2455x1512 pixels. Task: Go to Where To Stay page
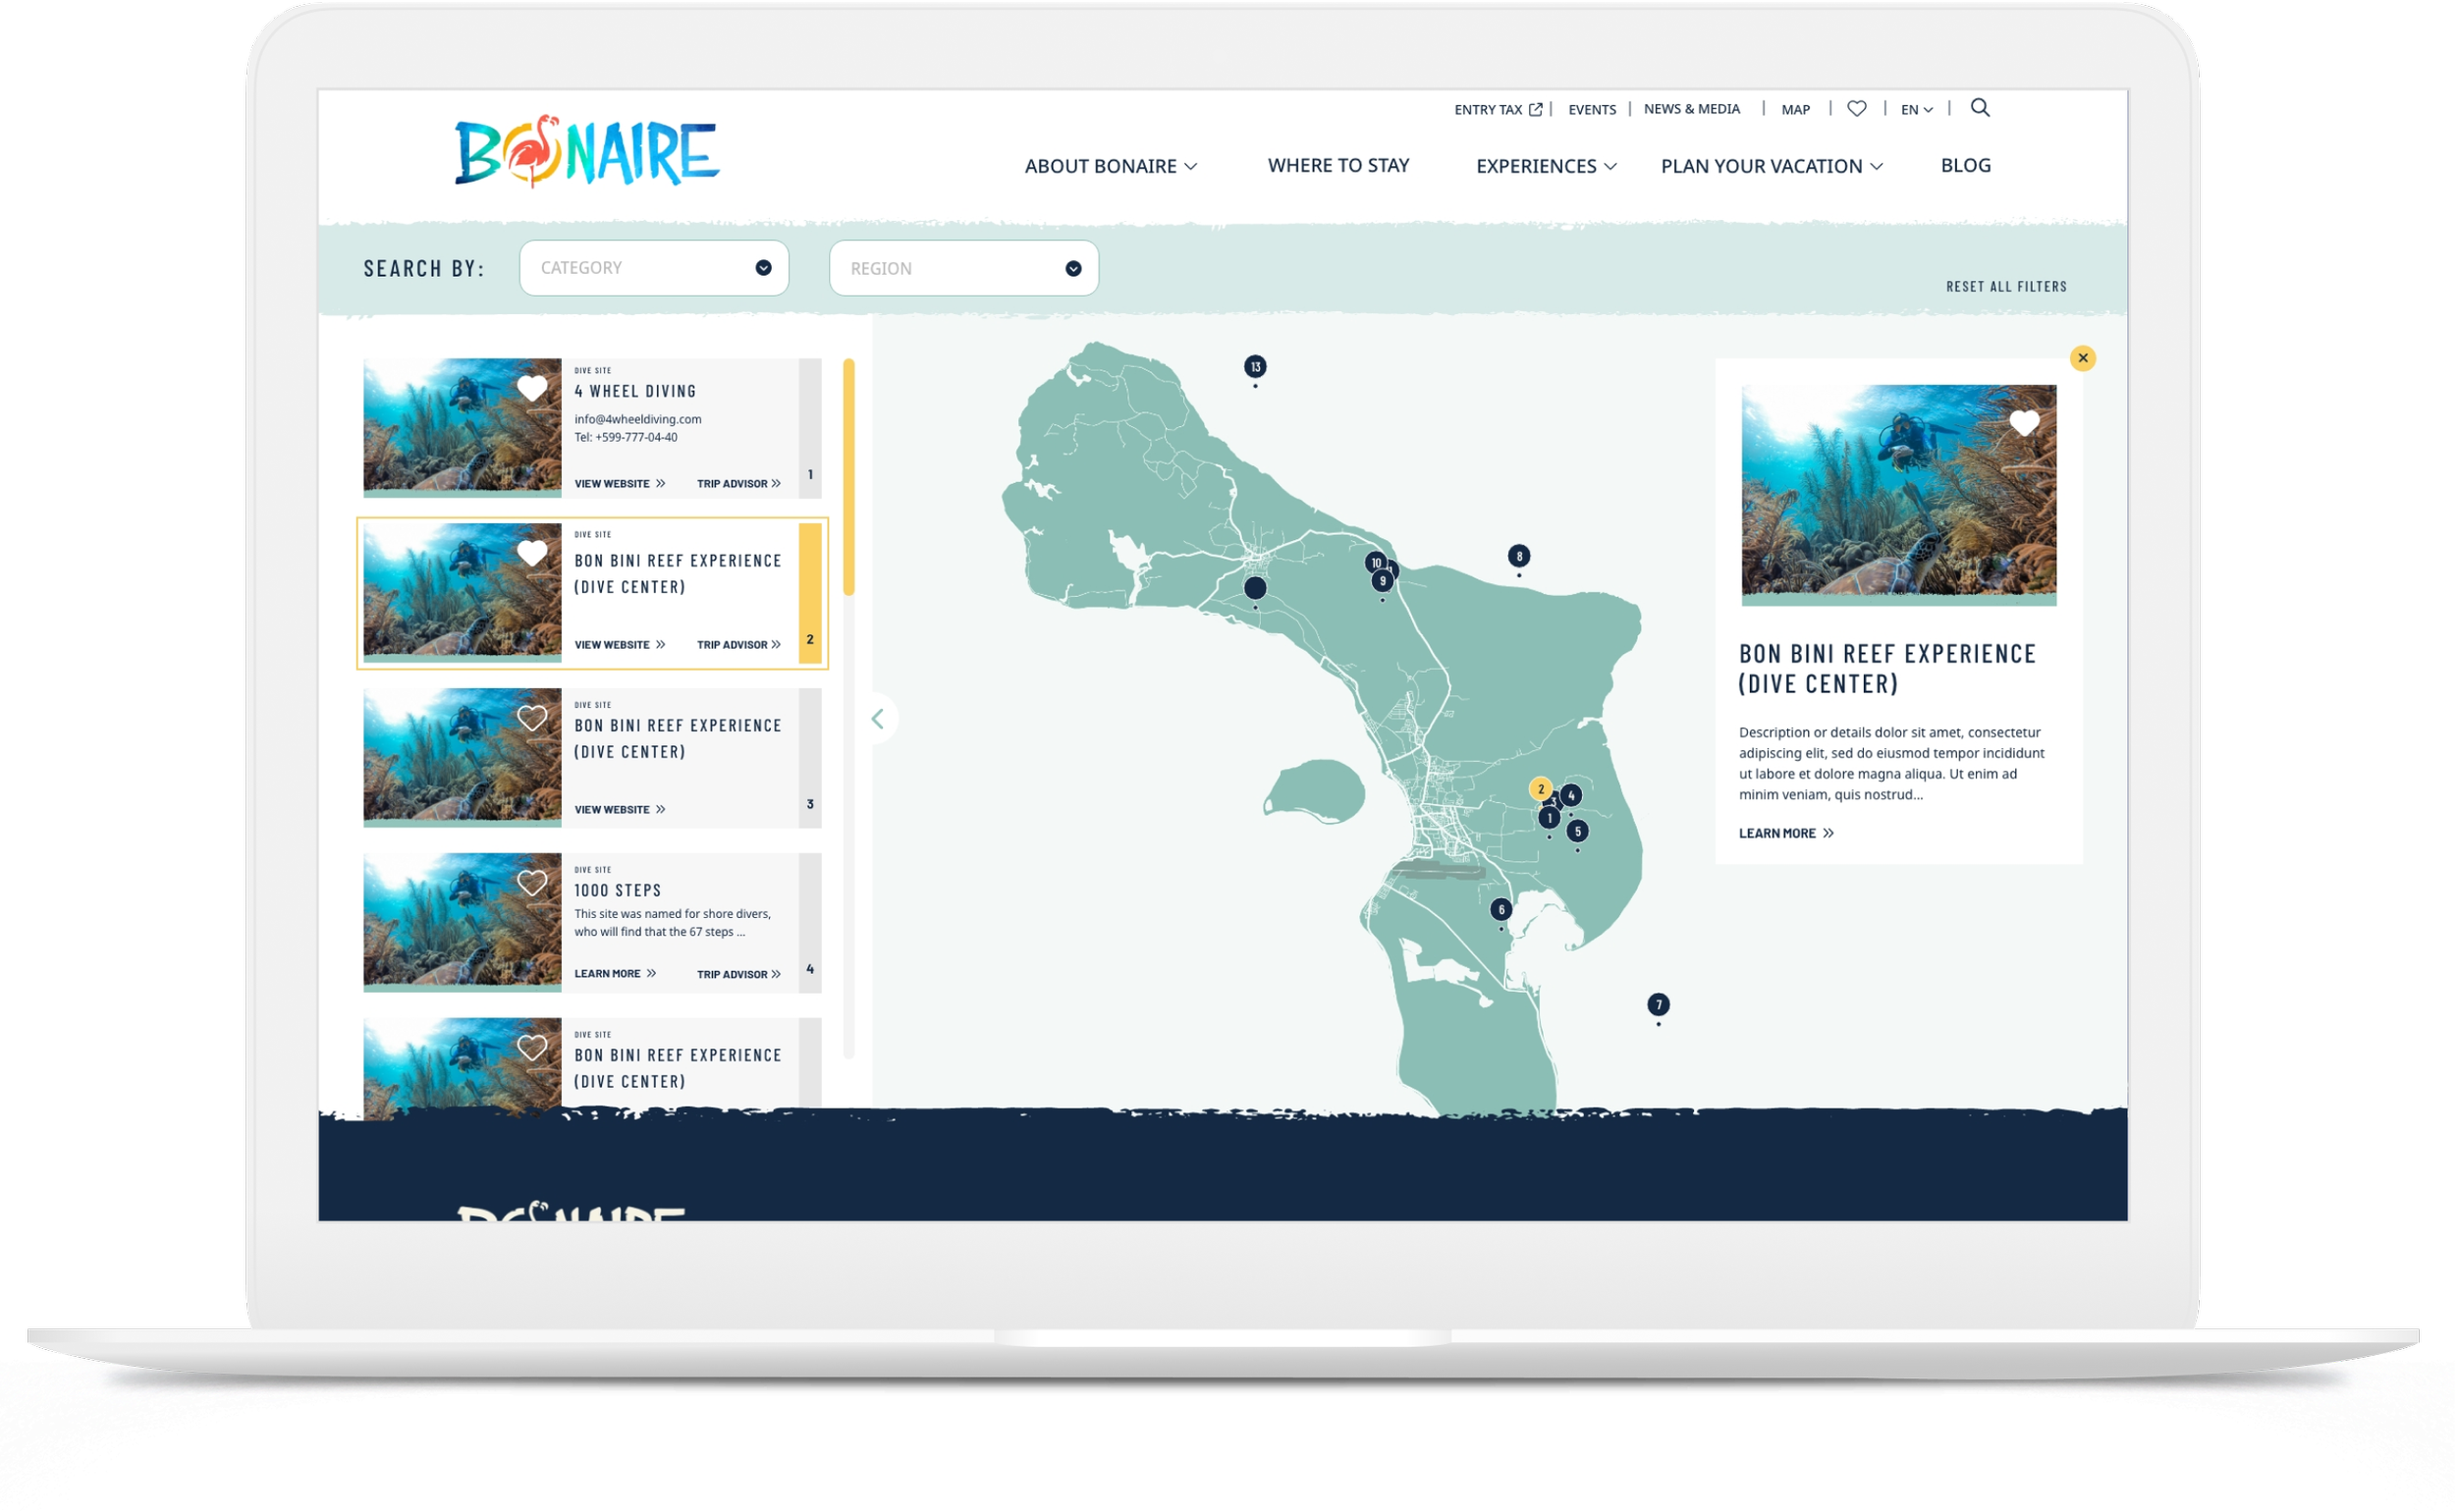(x=1338, y=165)
